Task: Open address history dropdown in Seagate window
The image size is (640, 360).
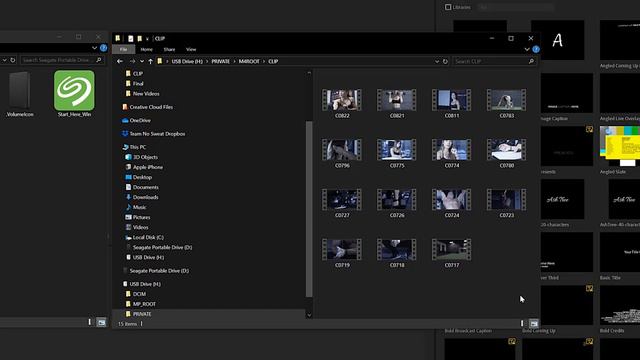Action: point(4,60)
